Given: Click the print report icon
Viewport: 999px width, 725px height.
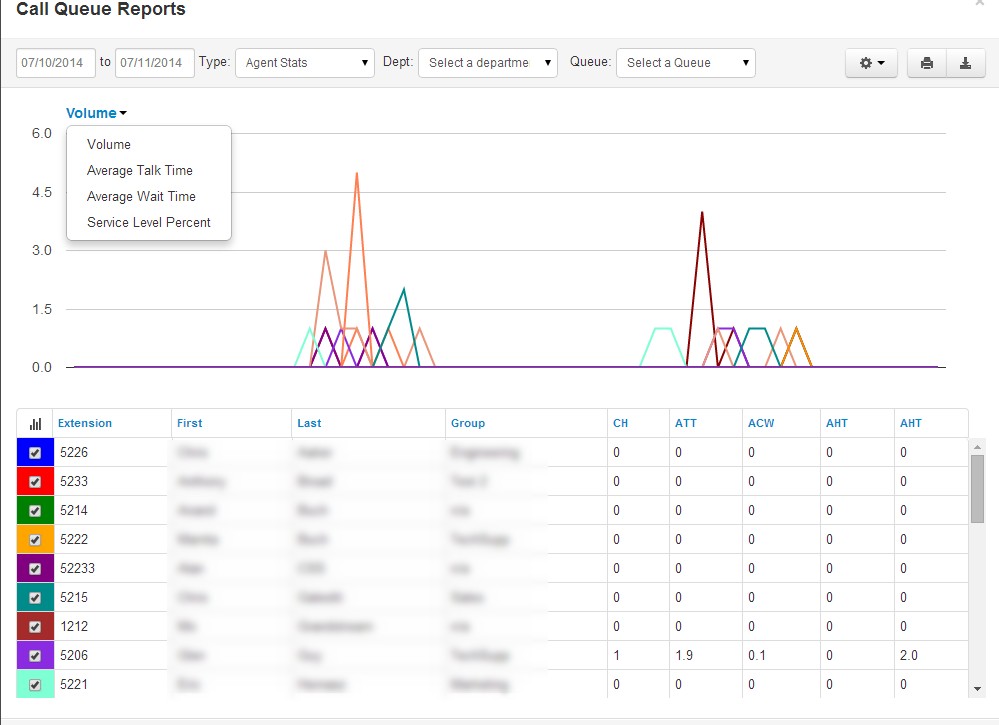Looking at the screenshot, I should pyautogui.click(x=927, y=63).
